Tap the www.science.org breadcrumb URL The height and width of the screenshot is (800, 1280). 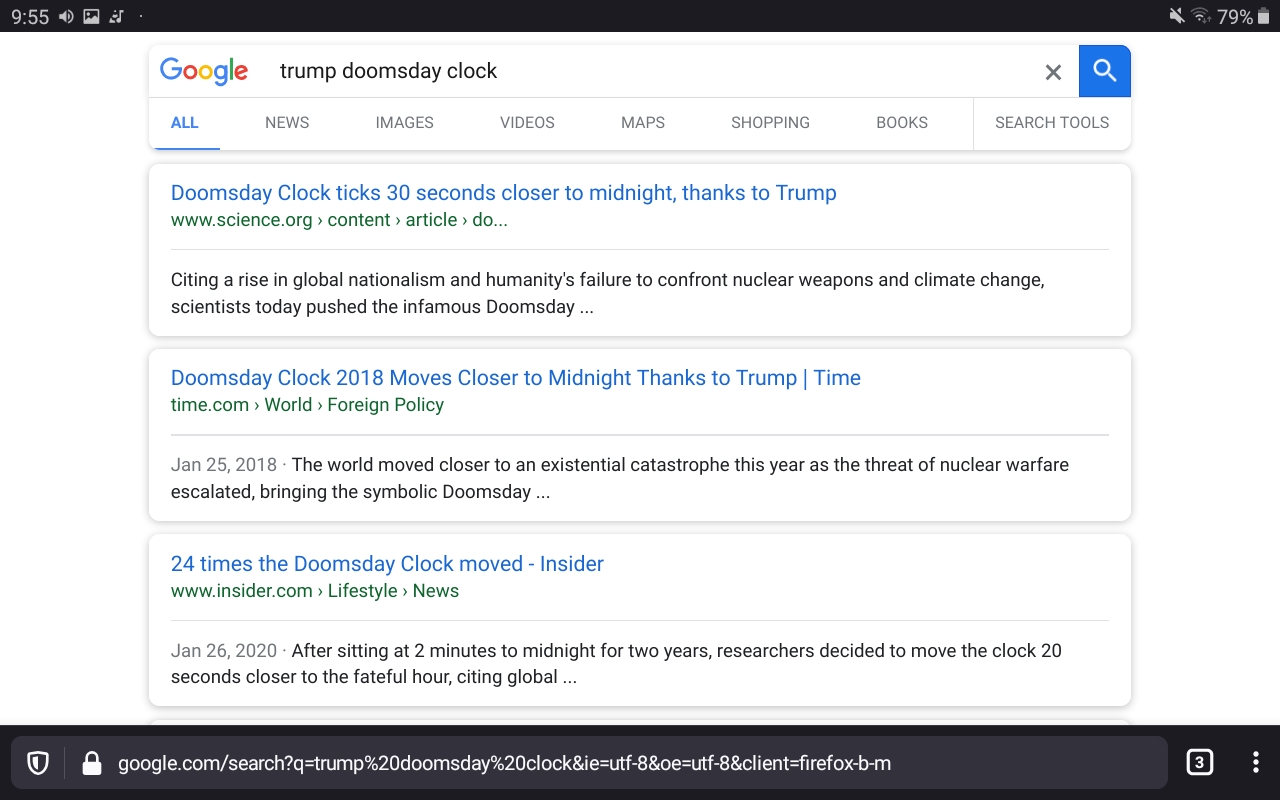coord(339,220)
